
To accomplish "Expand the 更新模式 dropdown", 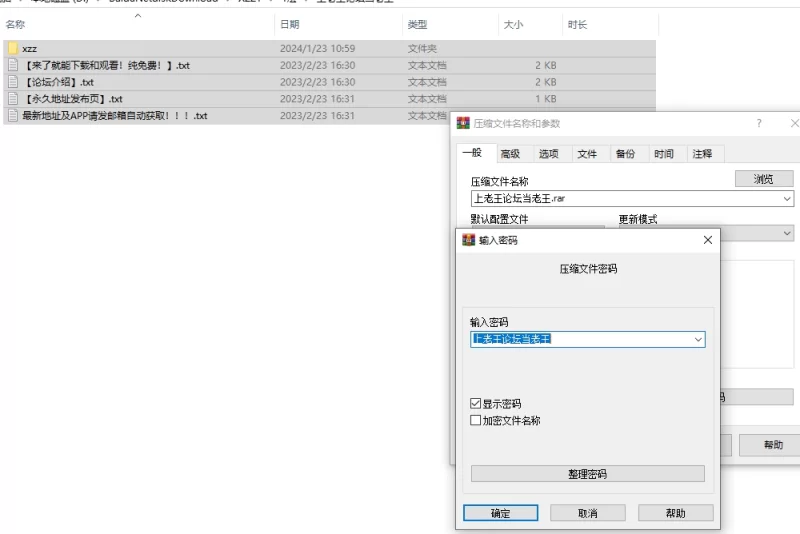I will [787, 233].
